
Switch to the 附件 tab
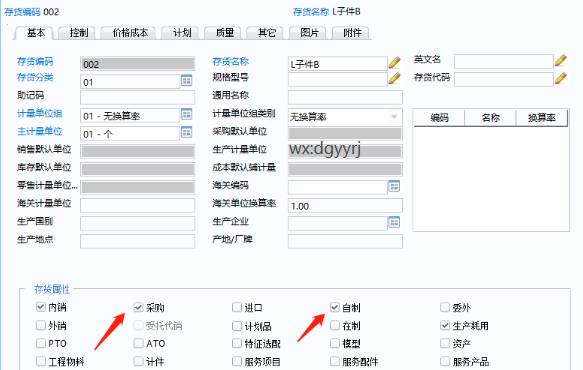[x=352, y=33]
